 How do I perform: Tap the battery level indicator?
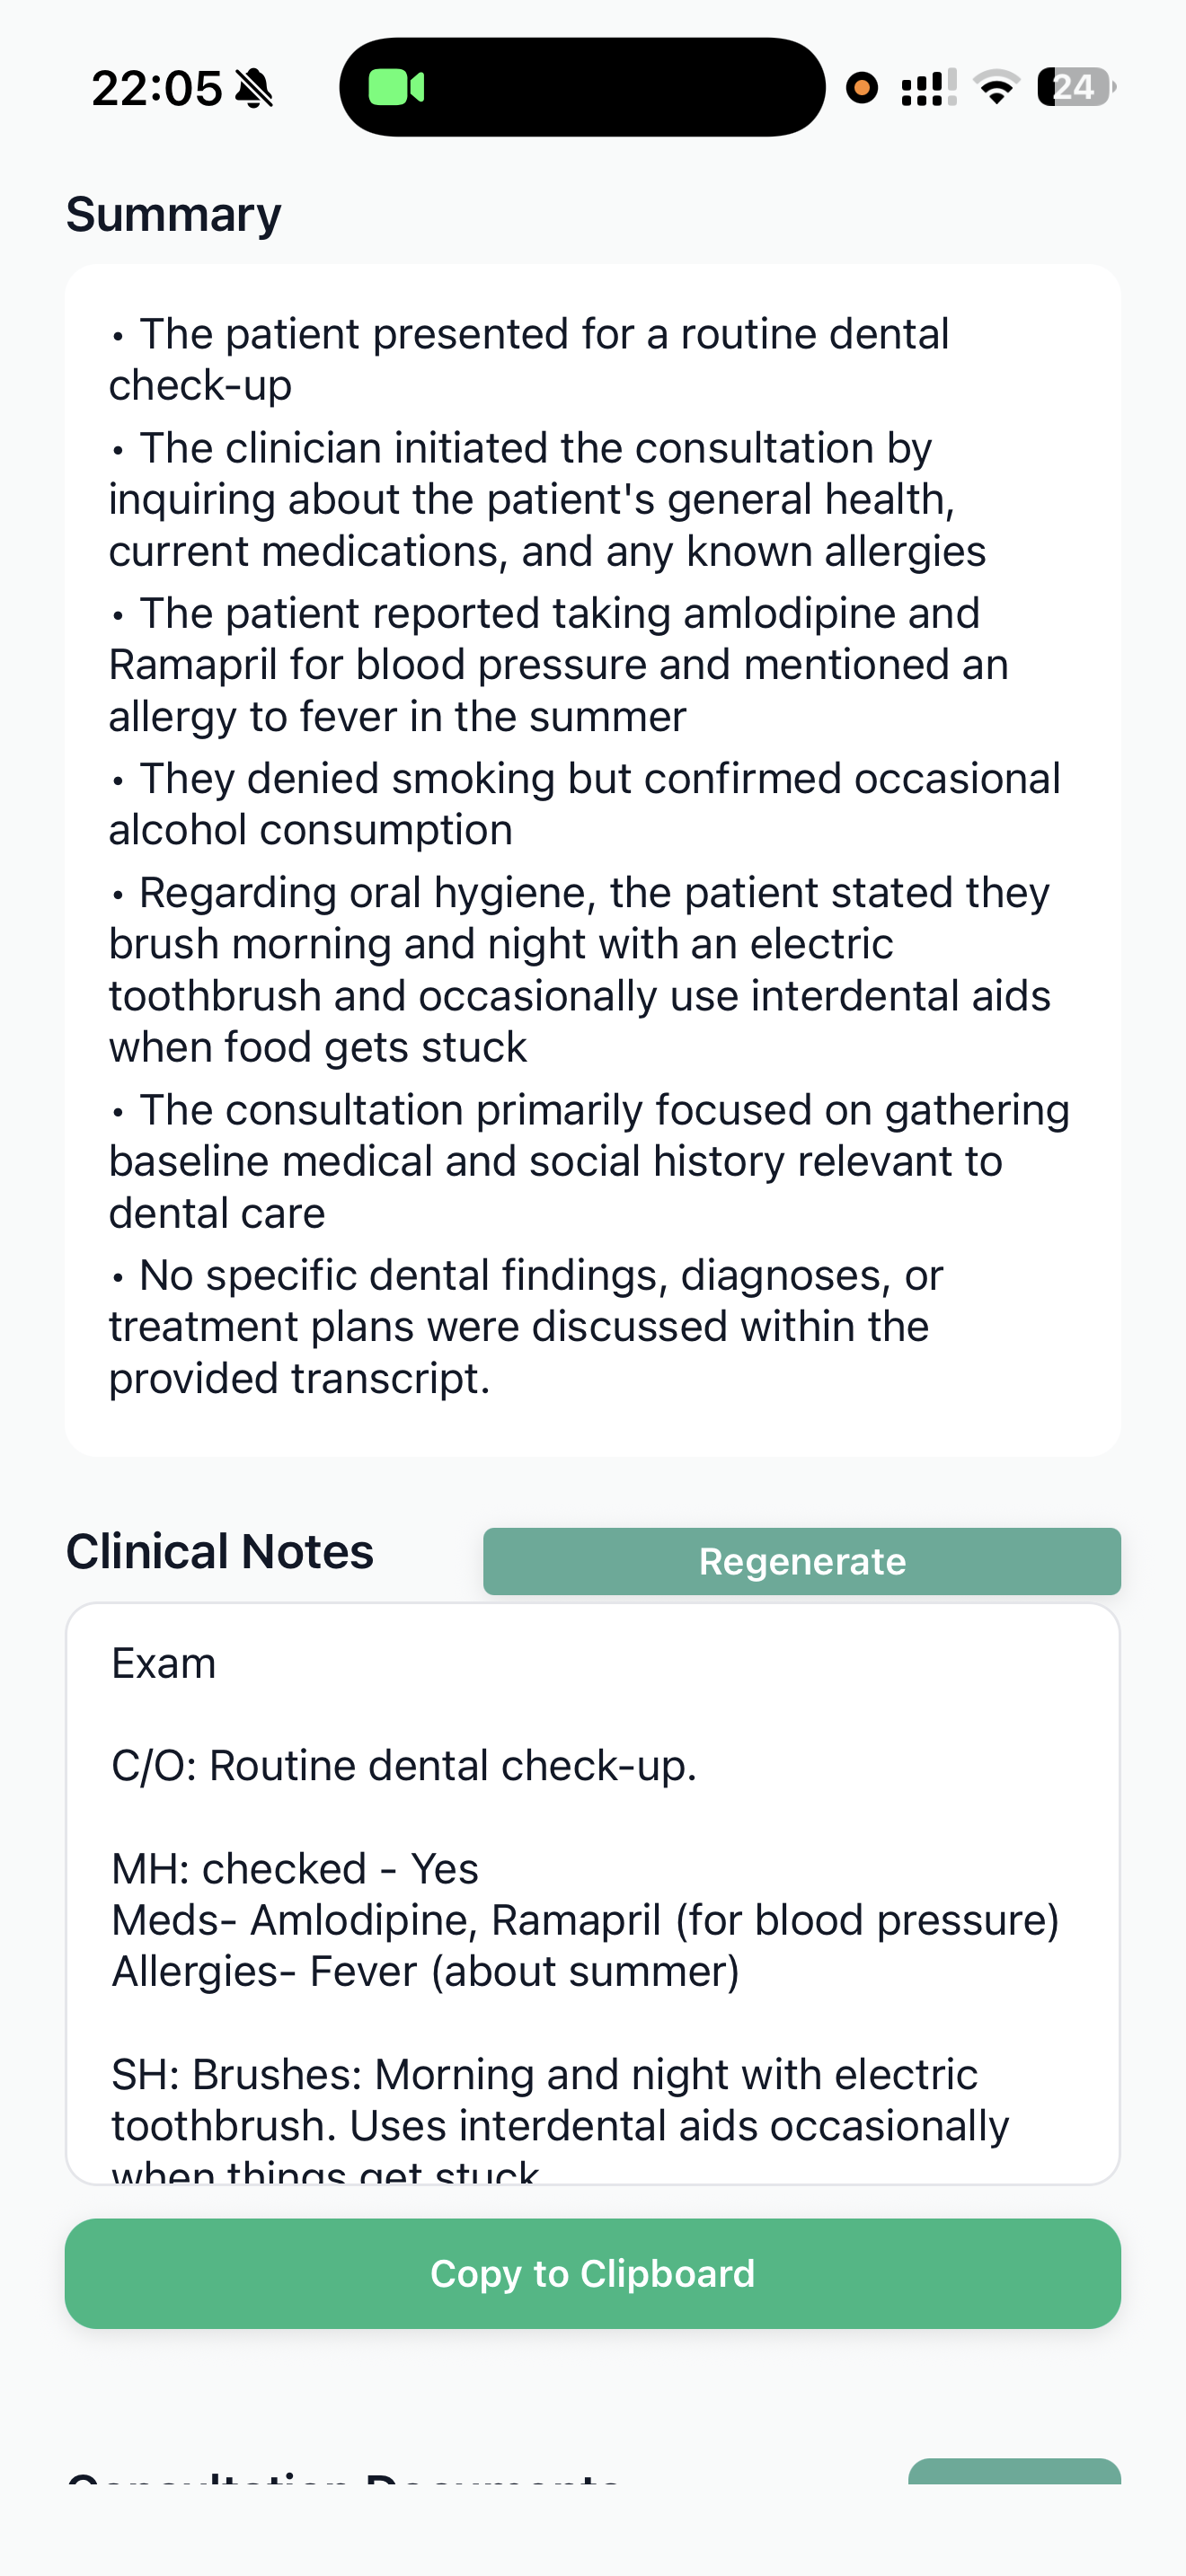pyautogui.click(x=1075, y=88)
